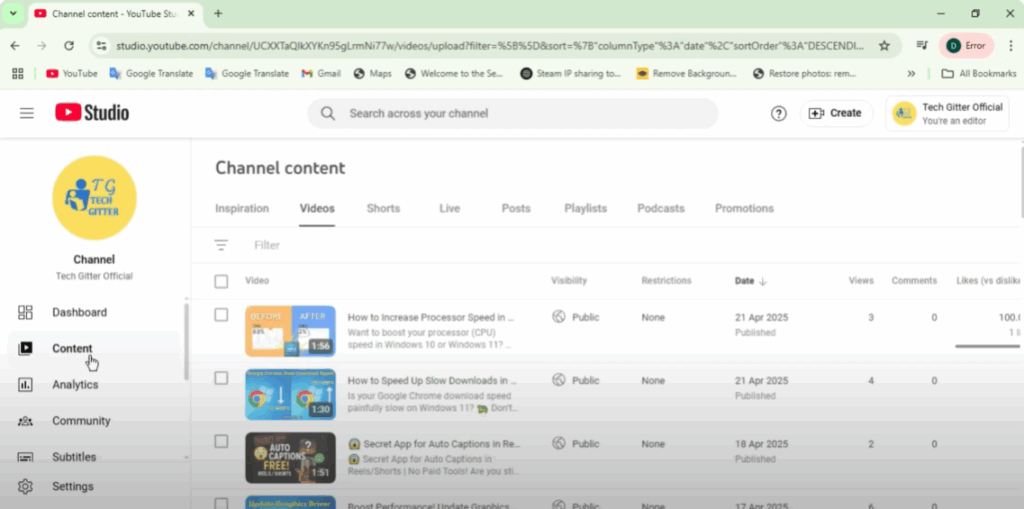
Task: Expand the bookmarks overflow chevron
Action: tap(911, 73)
